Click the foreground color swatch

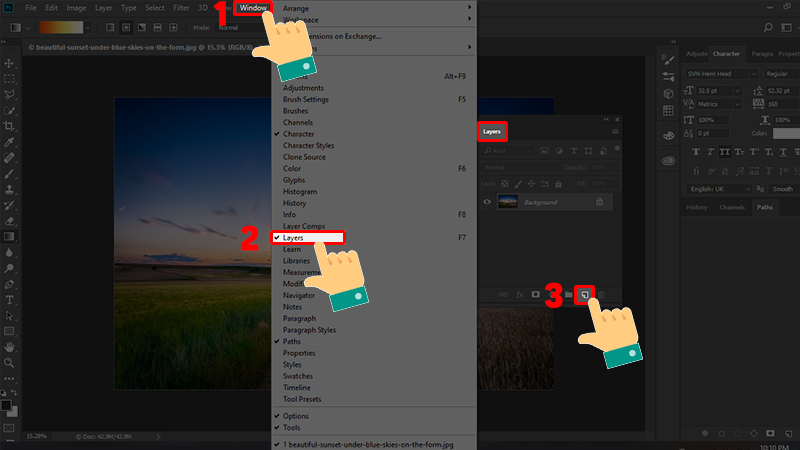[x=6, y=406]
